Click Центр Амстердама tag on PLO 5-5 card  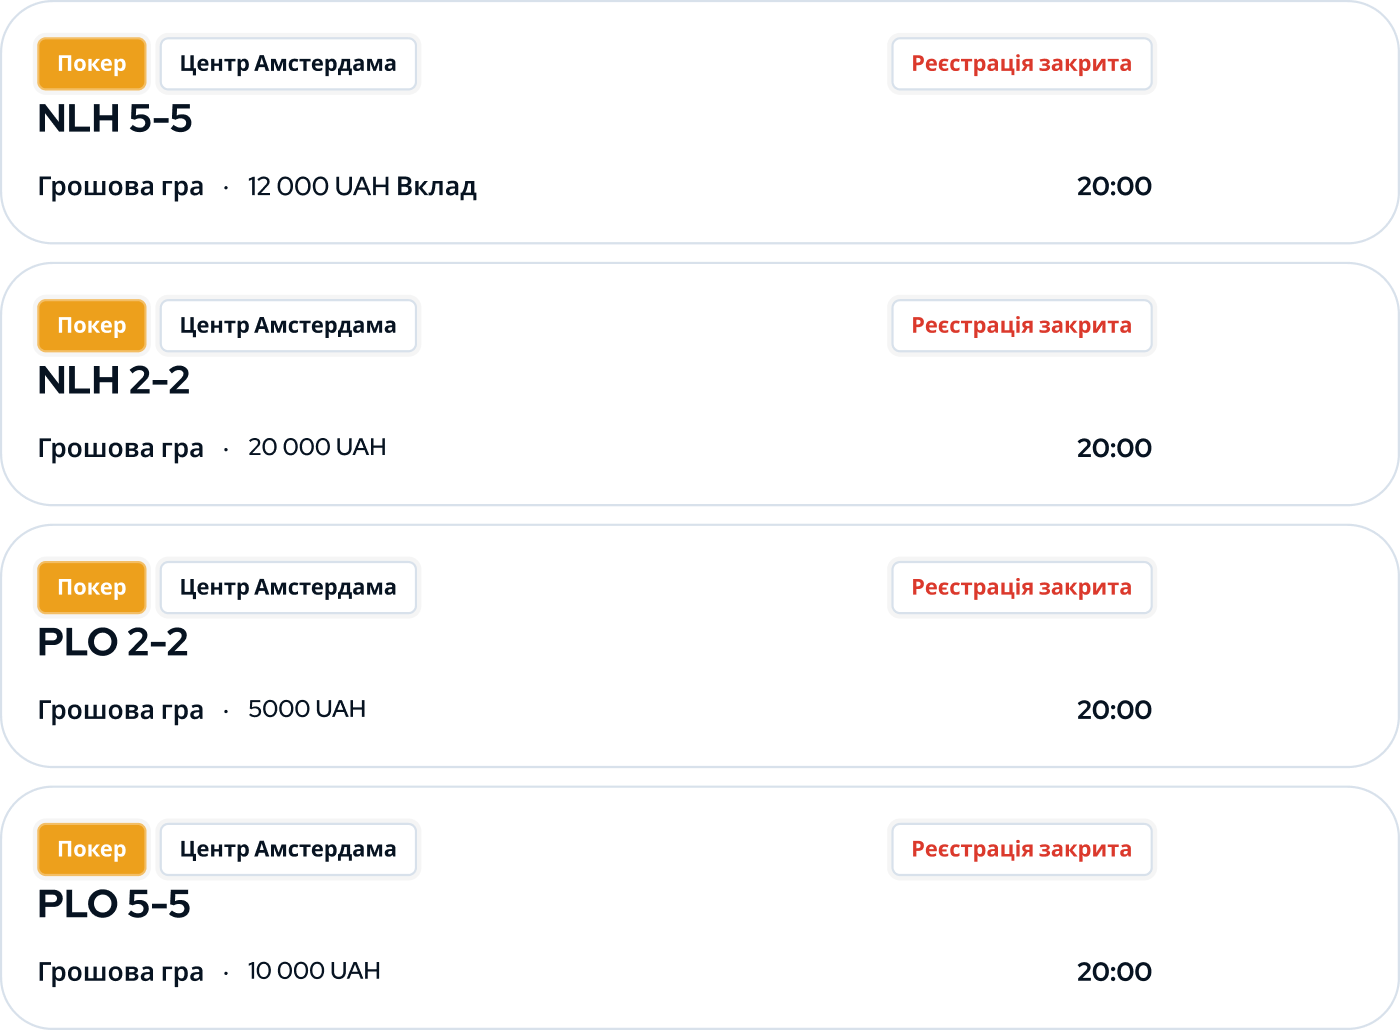coord(288,850)
